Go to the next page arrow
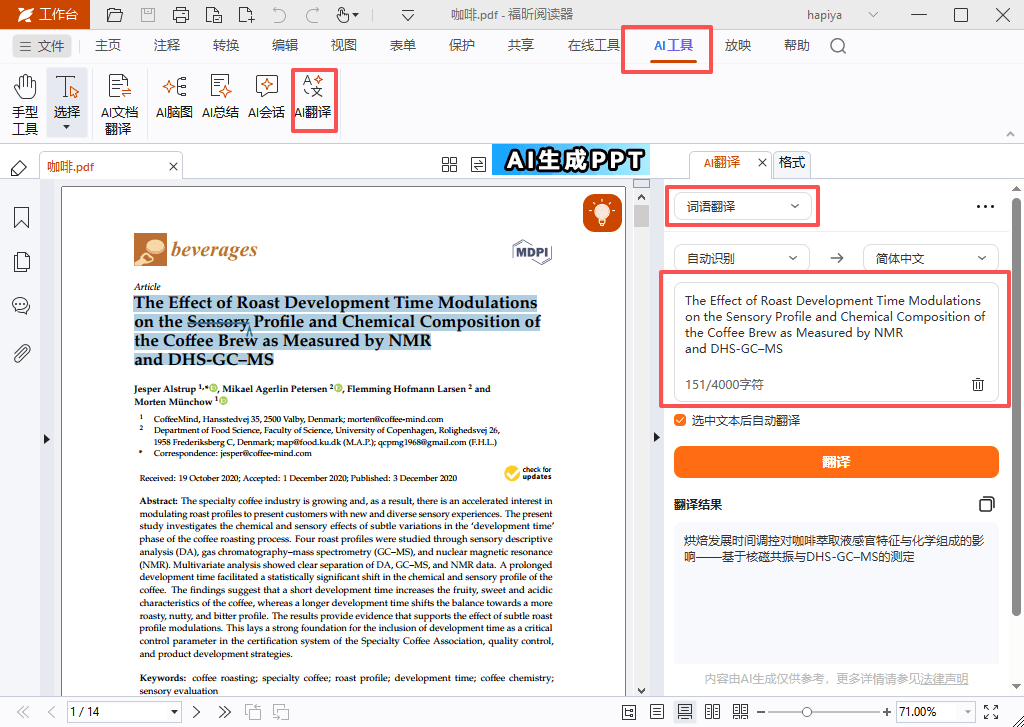Screen dimensions: 1024x727 click(x=197, y=712)
